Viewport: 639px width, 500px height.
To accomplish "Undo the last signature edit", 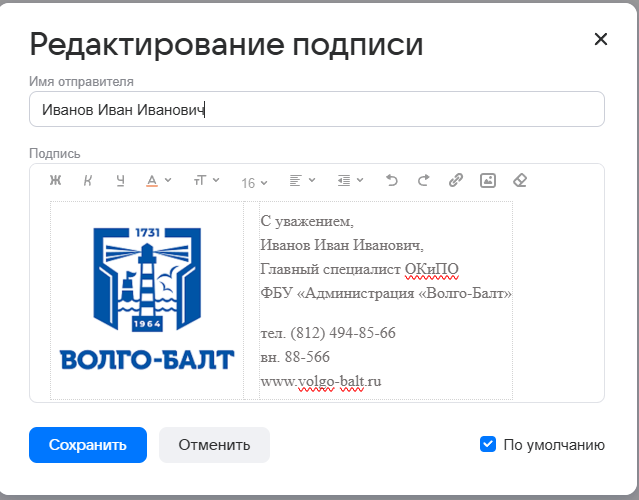I will 391,181.
